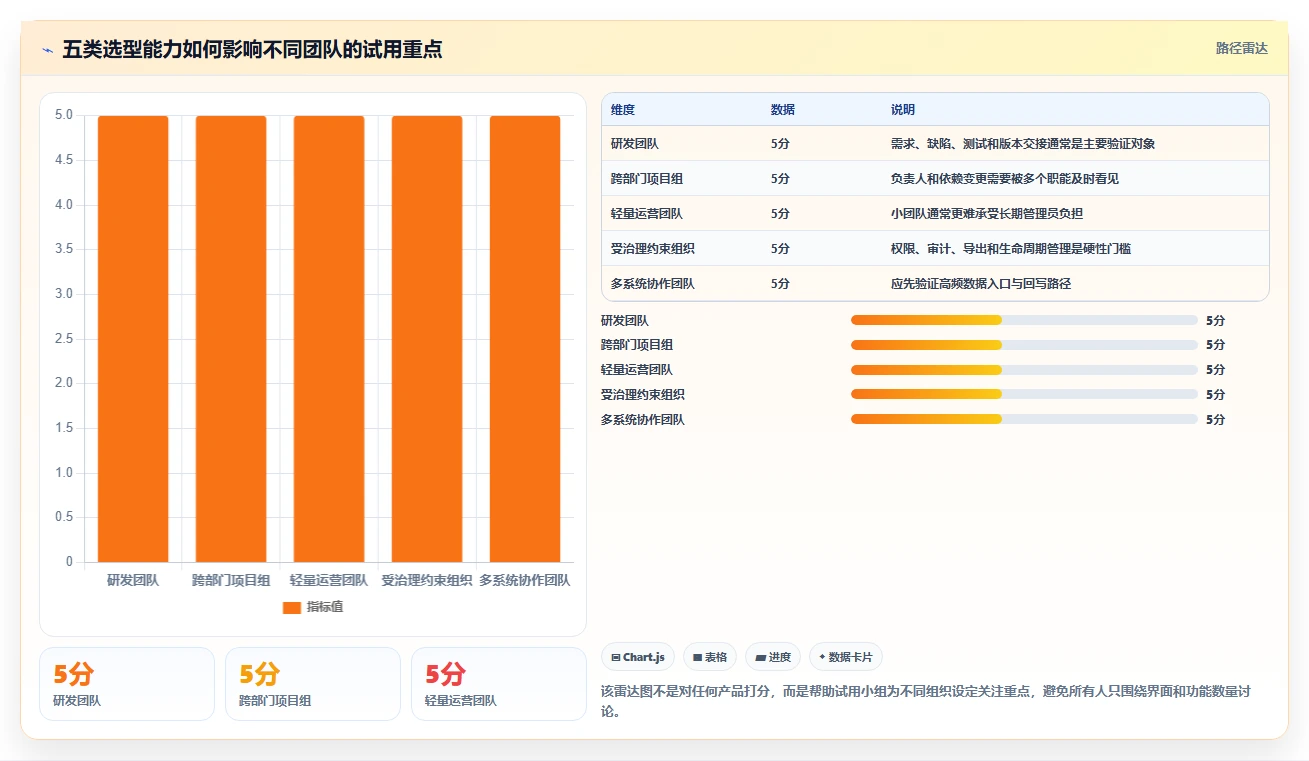
Task: Click the lightning icon beside the title
Action: 47,49
